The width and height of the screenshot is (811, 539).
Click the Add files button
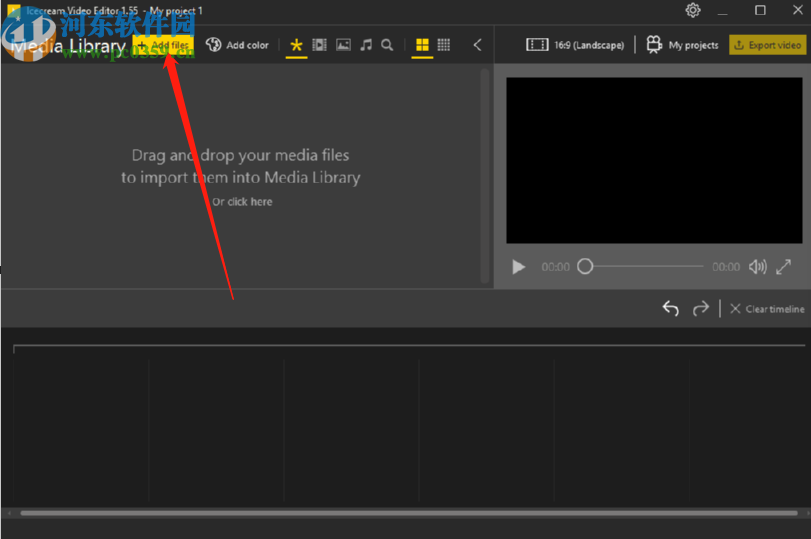point(163,46)
